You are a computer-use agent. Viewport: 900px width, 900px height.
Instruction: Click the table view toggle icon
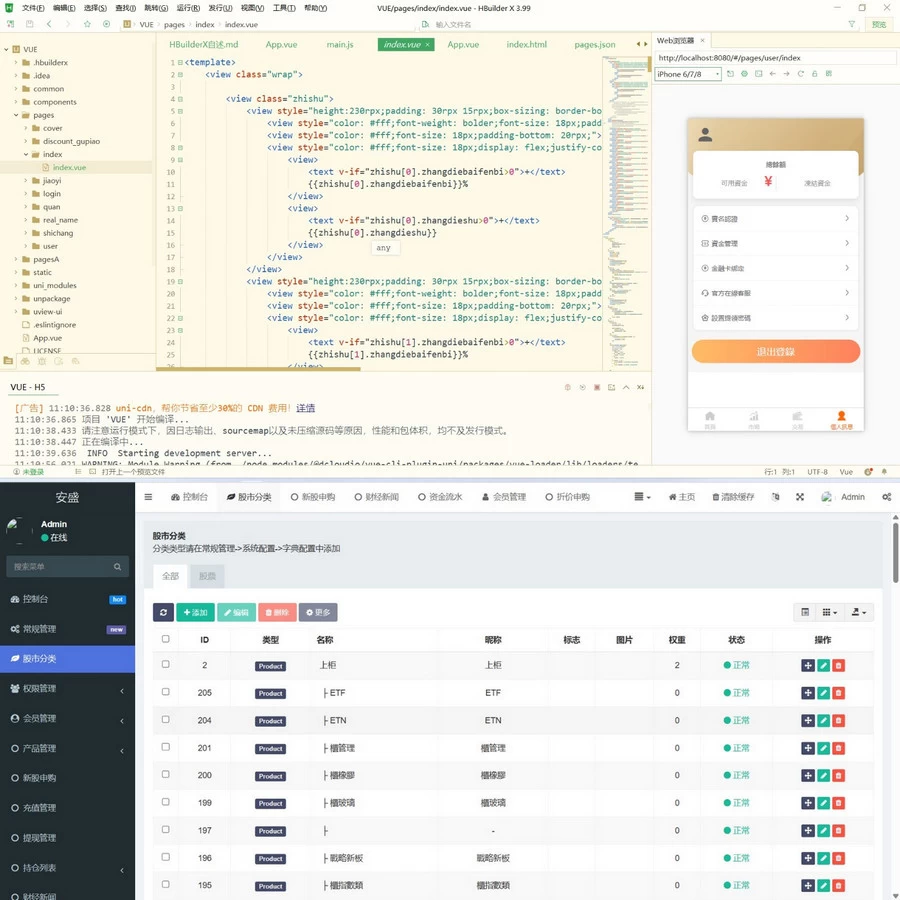pos(805,612)
